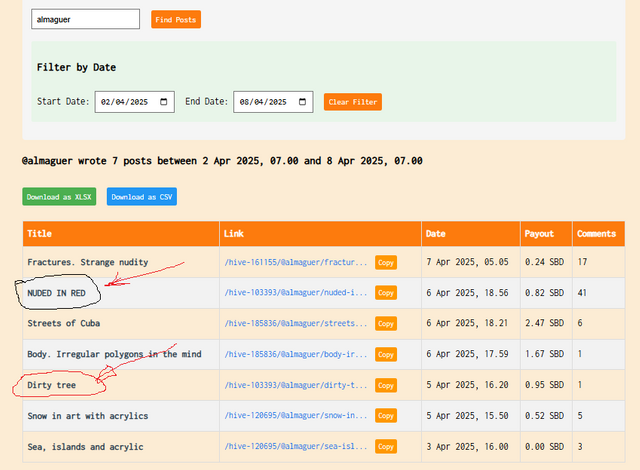This screenshot has height=470, width=640.
Task: Copy link for NUDED IN RED post
Action: click(386, 293)
